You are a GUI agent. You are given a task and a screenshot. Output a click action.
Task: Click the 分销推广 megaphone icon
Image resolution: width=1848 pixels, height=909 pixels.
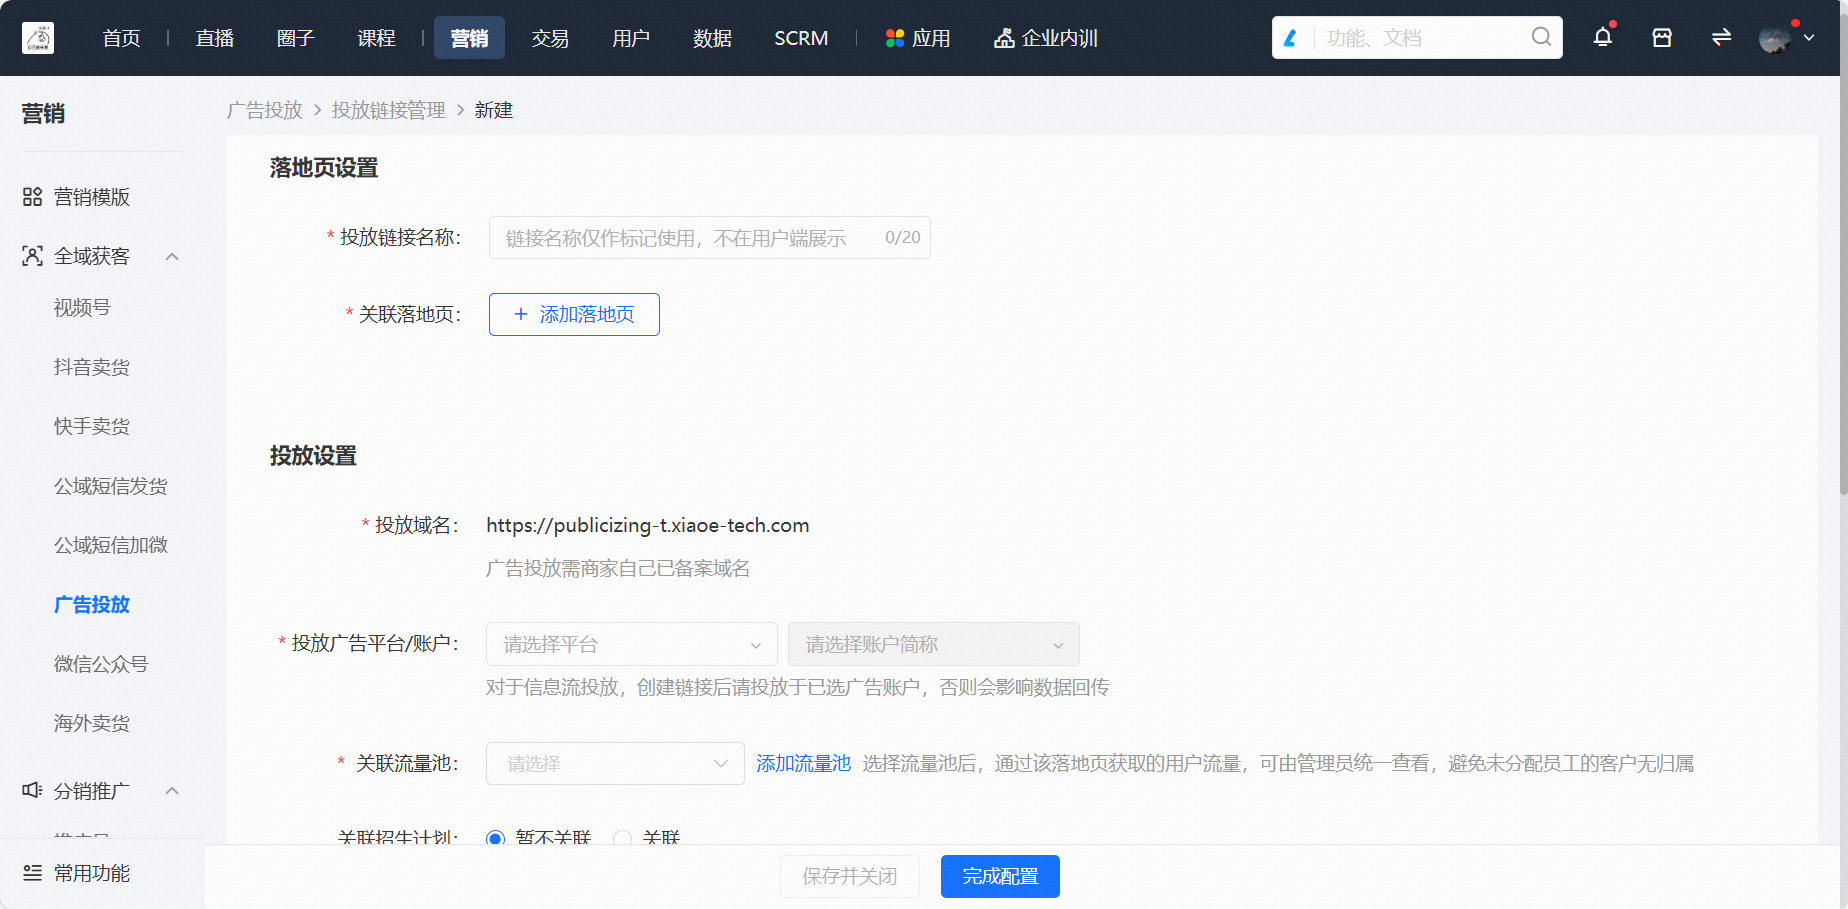pos(32,790)
